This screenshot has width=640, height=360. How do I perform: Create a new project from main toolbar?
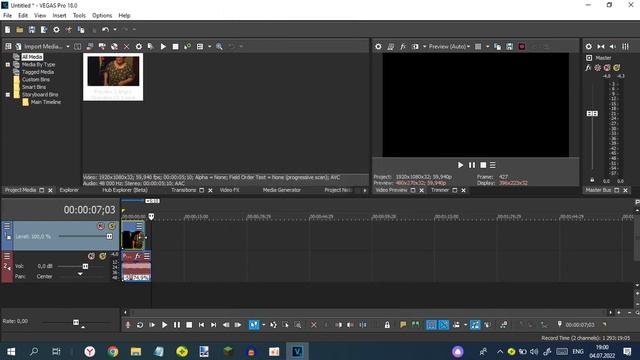coord(7,30)
